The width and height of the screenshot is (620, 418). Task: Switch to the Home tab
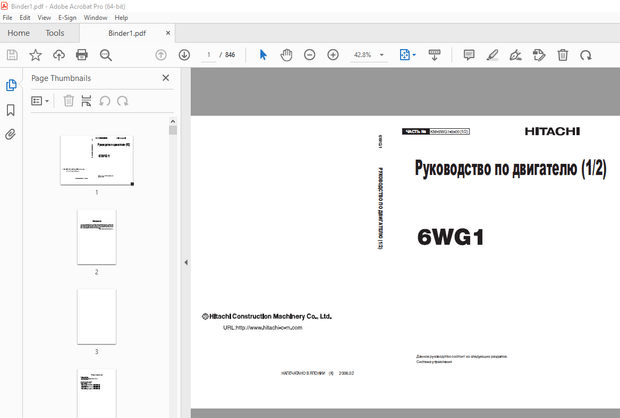pyautogui.click(x=19, y=33)
